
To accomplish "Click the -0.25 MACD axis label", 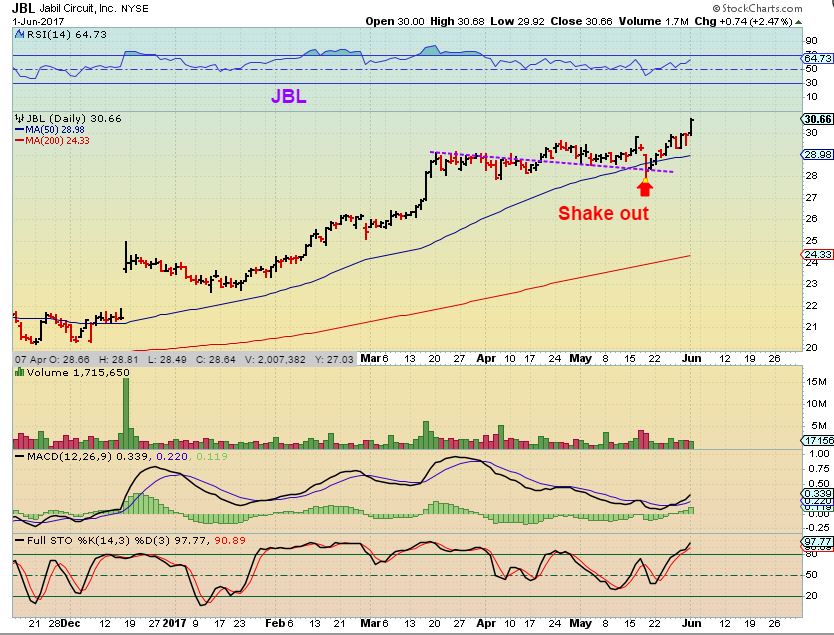I will (x=818, y=528).
